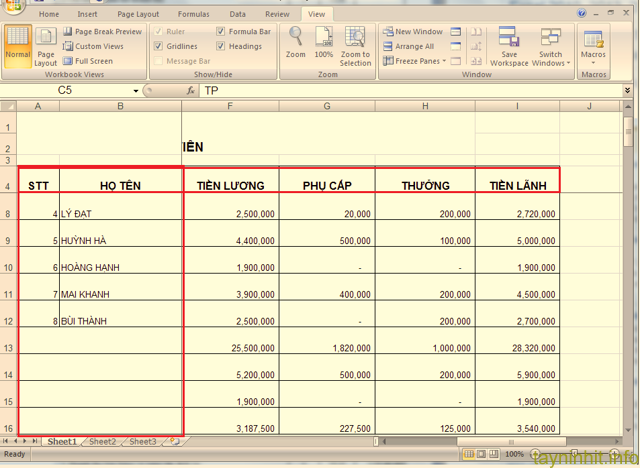This screenshot has height=468, width=640.
Task: Switch to Normal workbook view
Action: click(x=17, y=45)
